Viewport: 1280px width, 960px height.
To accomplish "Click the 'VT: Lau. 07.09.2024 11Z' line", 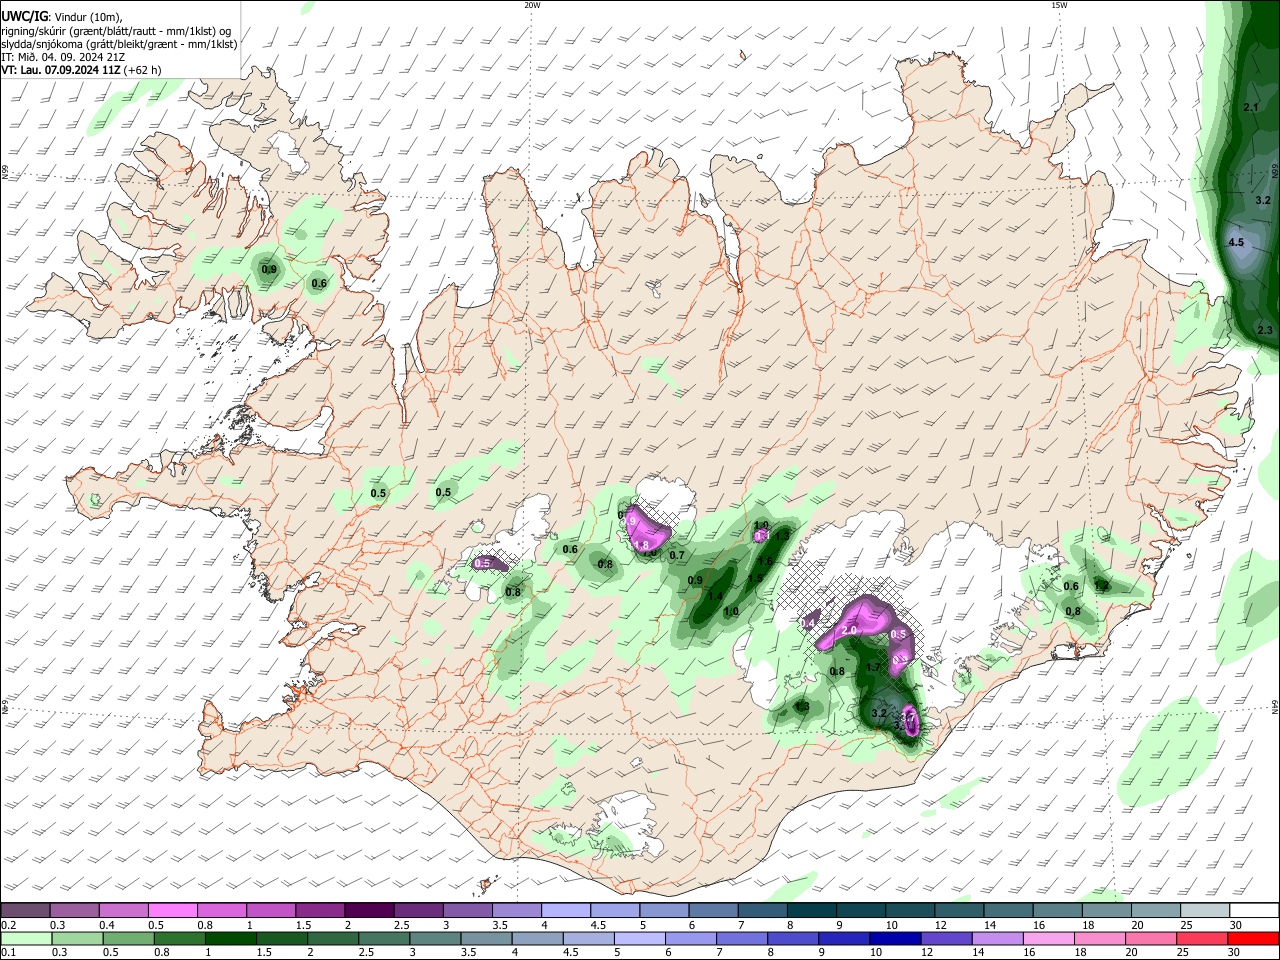I will pos(61,70).
